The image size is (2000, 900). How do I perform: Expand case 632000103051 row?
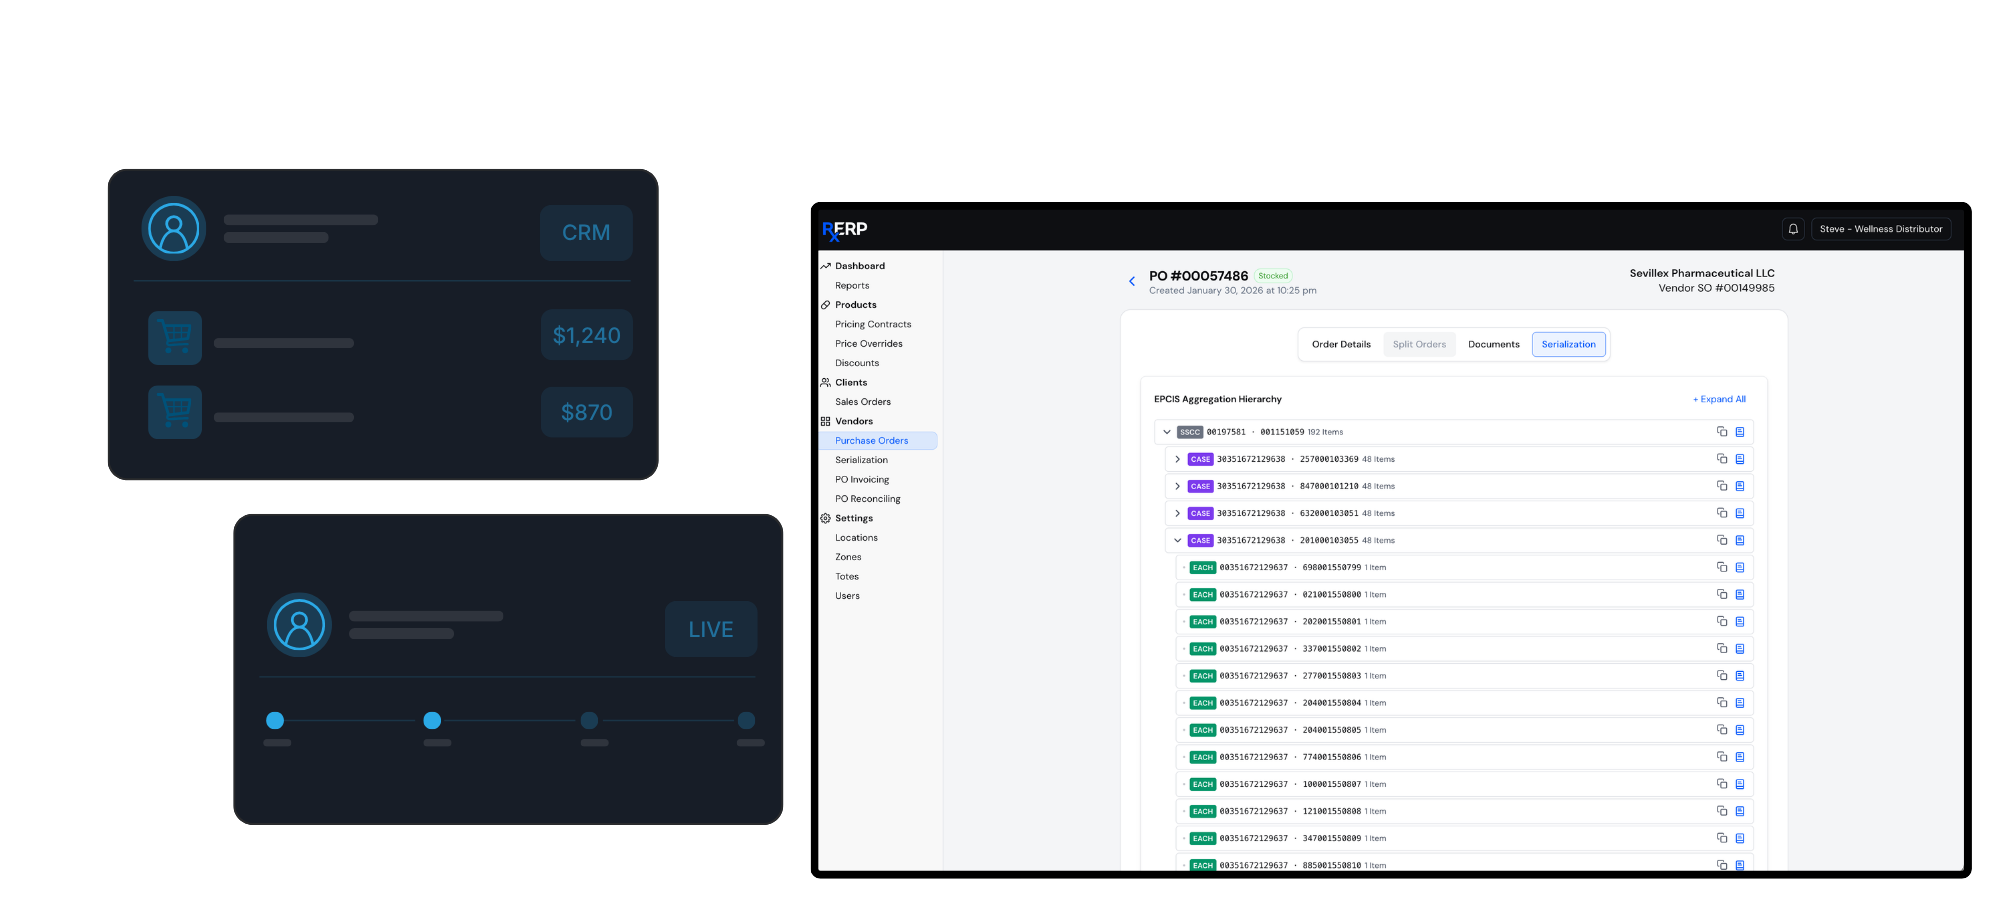click(1177, 513)
